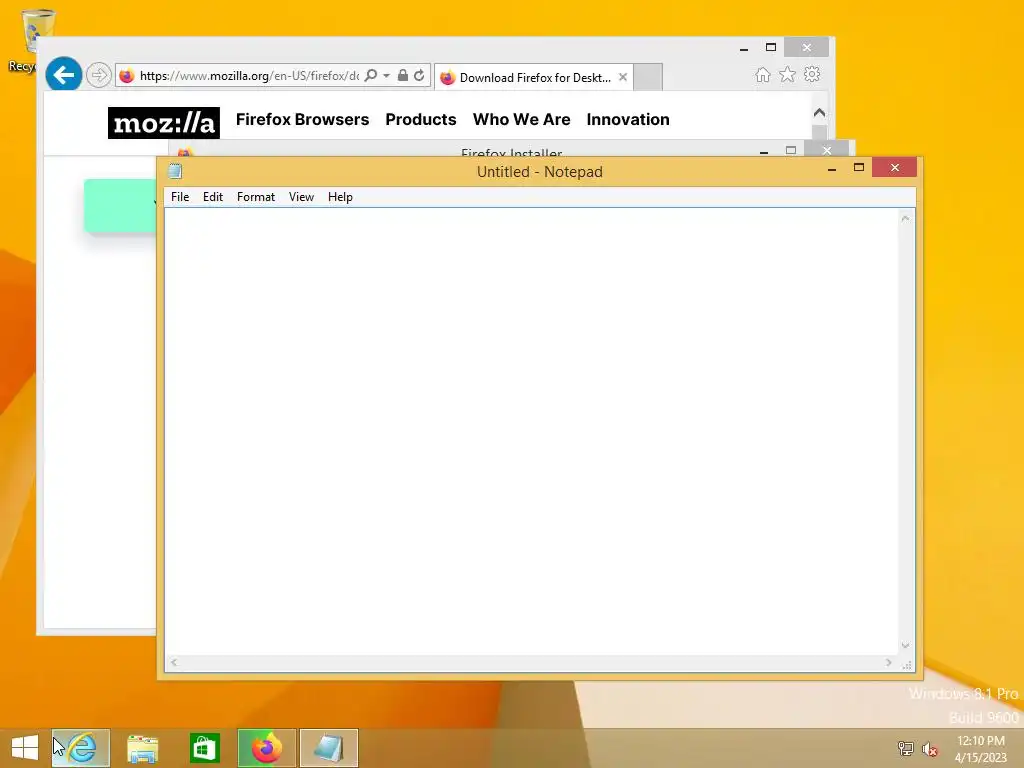Click the Internet Explorer forward arrow
This screenshot has height=768, width=1024.
(99, 75)
